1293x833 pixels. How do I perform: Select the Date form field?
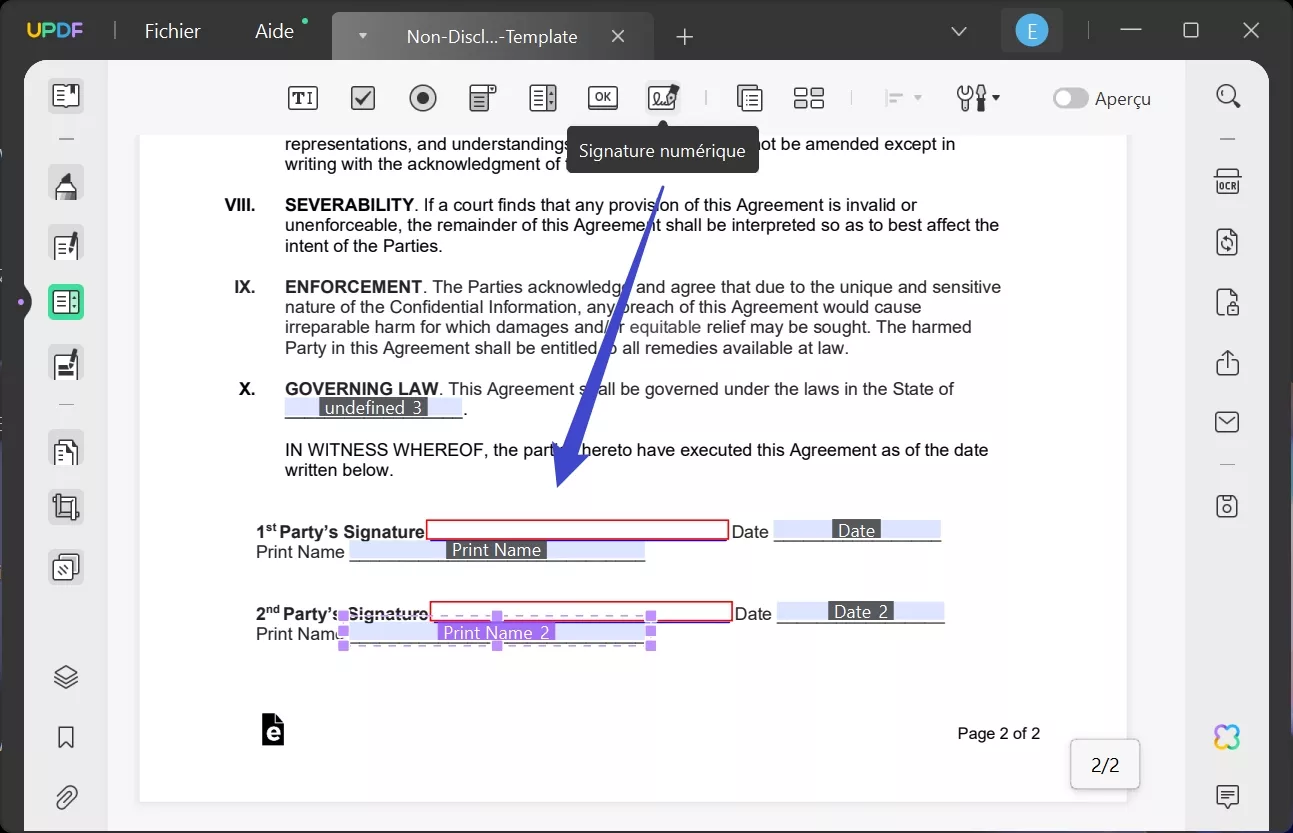857,531
